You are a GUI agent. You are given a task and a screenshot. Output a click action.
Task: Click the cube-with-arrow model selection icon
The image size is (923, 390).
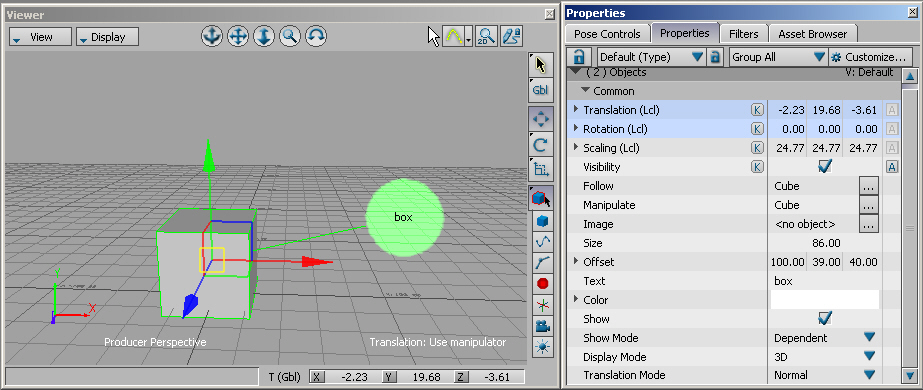[x=541, y=198]
